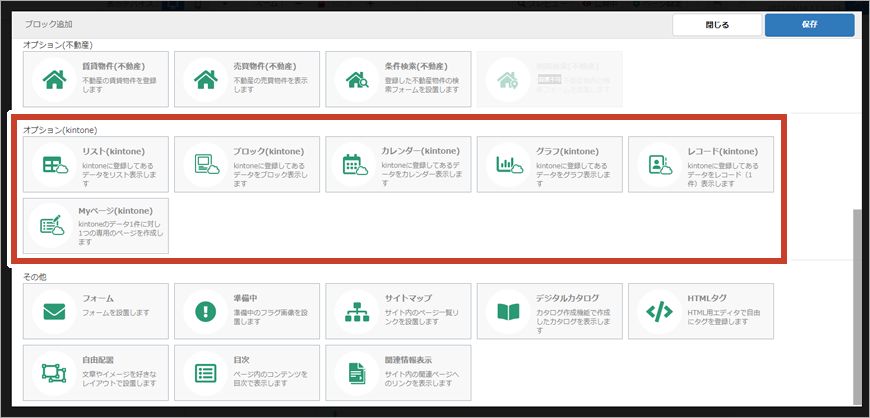870x418 pixels.
Task: Select the ブロック(kintone) icon
Action: 204,165
